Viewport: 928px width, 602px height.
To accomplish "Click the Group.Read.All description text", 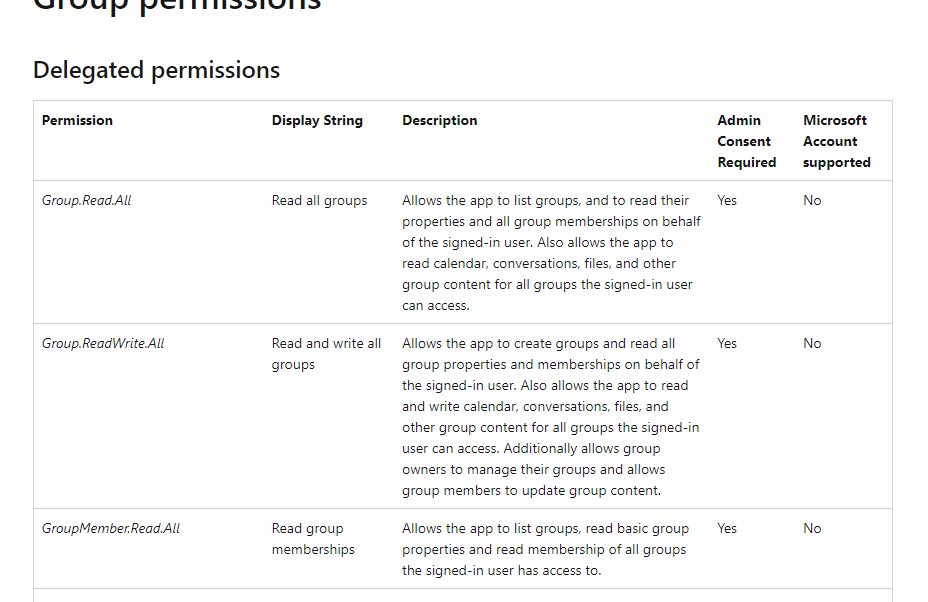I will [551, 253].
